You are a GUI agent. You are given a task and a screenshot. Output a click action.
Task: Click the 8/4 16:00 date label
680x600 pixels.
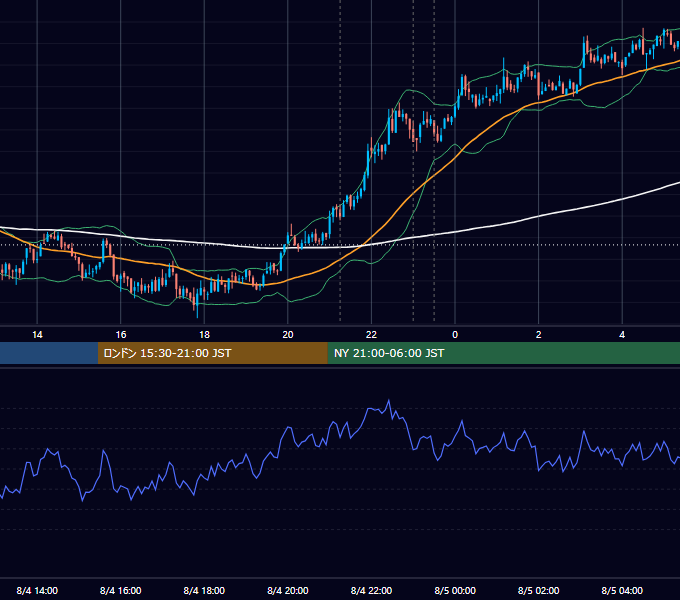pyautogui.click(x=121, y=591)
